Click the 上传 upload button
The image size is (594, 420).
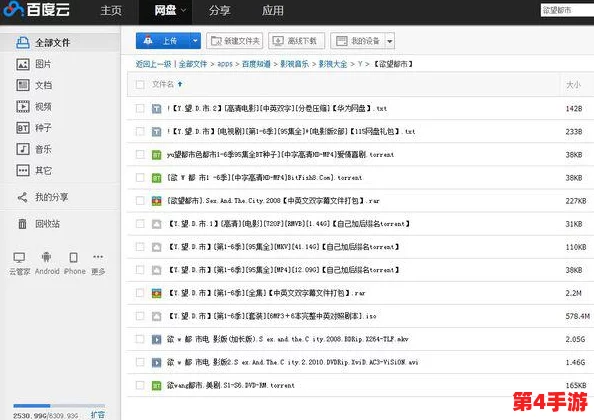click(163, 41)
